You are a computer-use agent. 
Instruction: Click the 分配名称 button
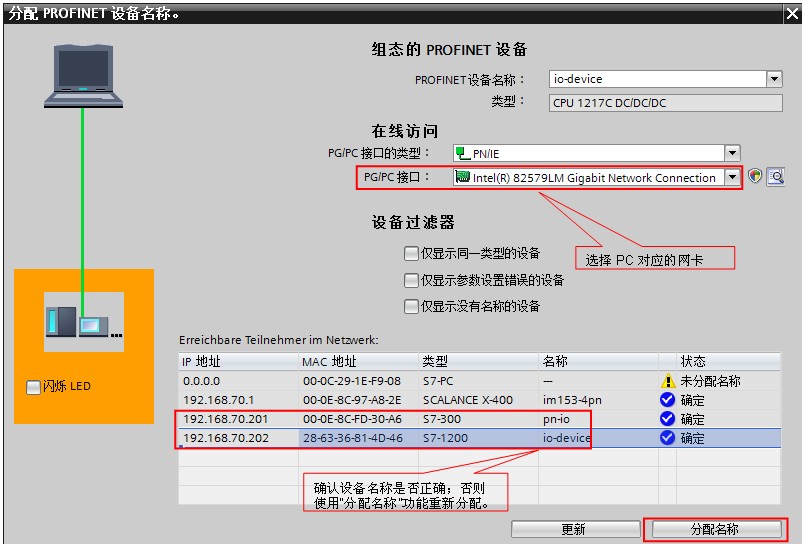click(x=716, y=529)
